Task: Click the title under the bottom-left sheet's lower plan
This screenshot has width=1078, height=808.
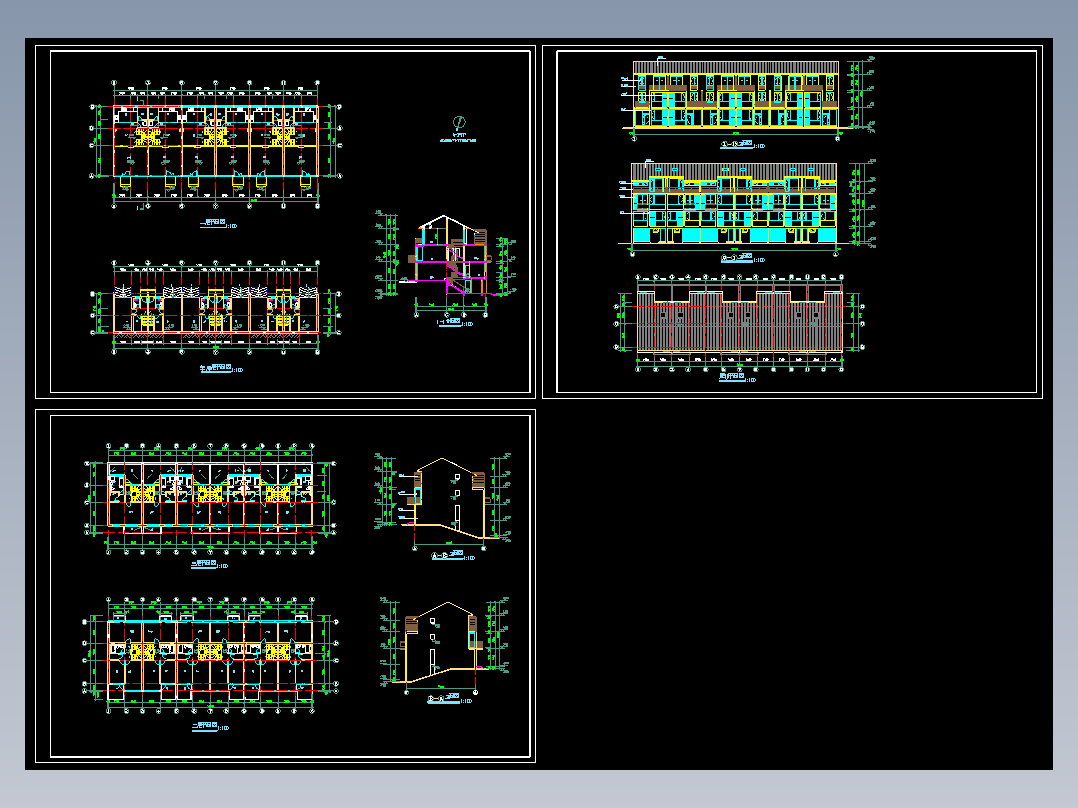Action: tap(209, 727)
